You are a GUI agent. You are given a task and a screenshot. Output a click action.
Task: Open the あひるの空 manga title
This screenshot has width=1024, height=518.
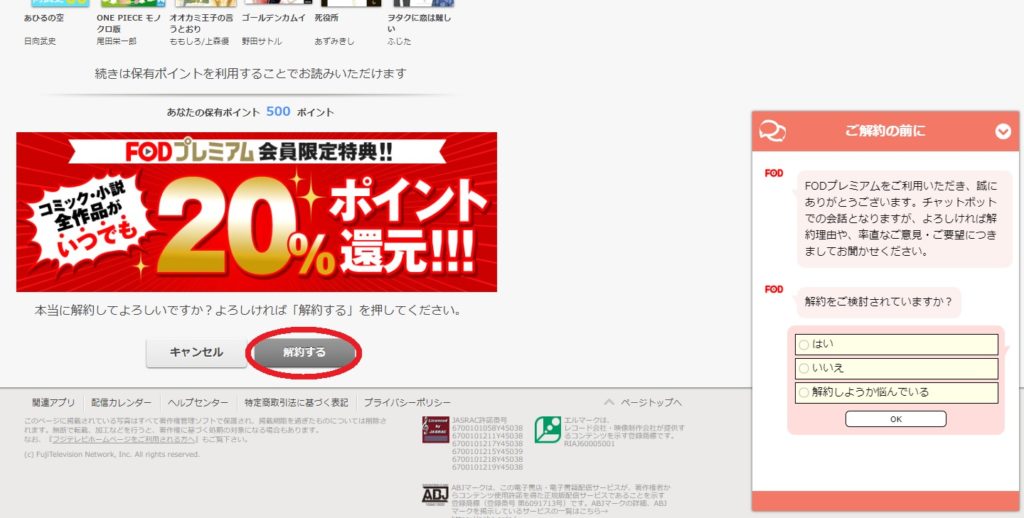click(x=44, y=18)
